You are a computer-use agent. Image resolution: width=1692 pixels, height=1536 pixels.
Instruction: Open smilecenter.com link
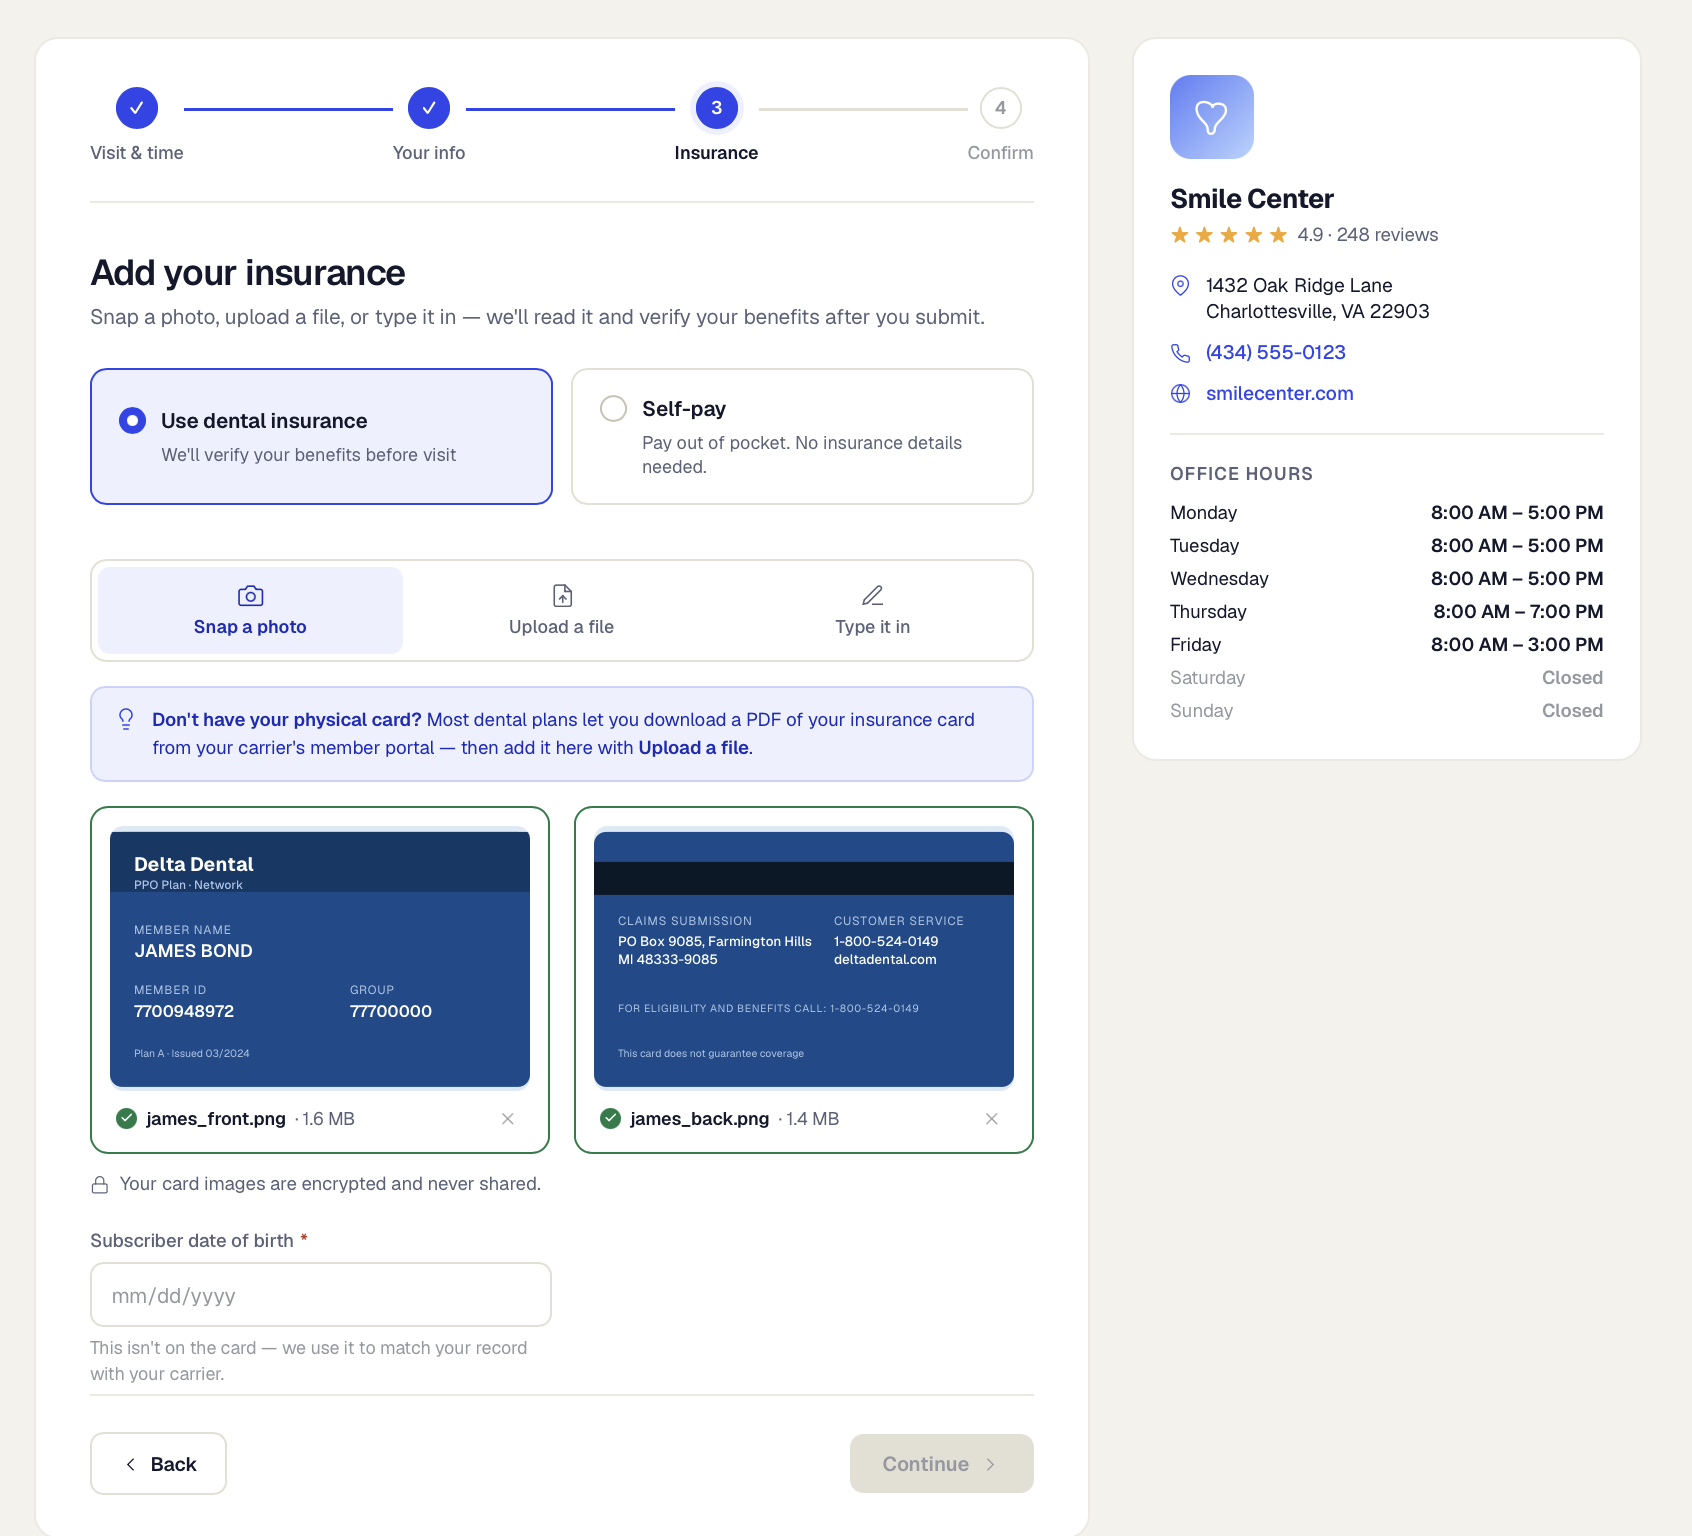point(1280,394)
